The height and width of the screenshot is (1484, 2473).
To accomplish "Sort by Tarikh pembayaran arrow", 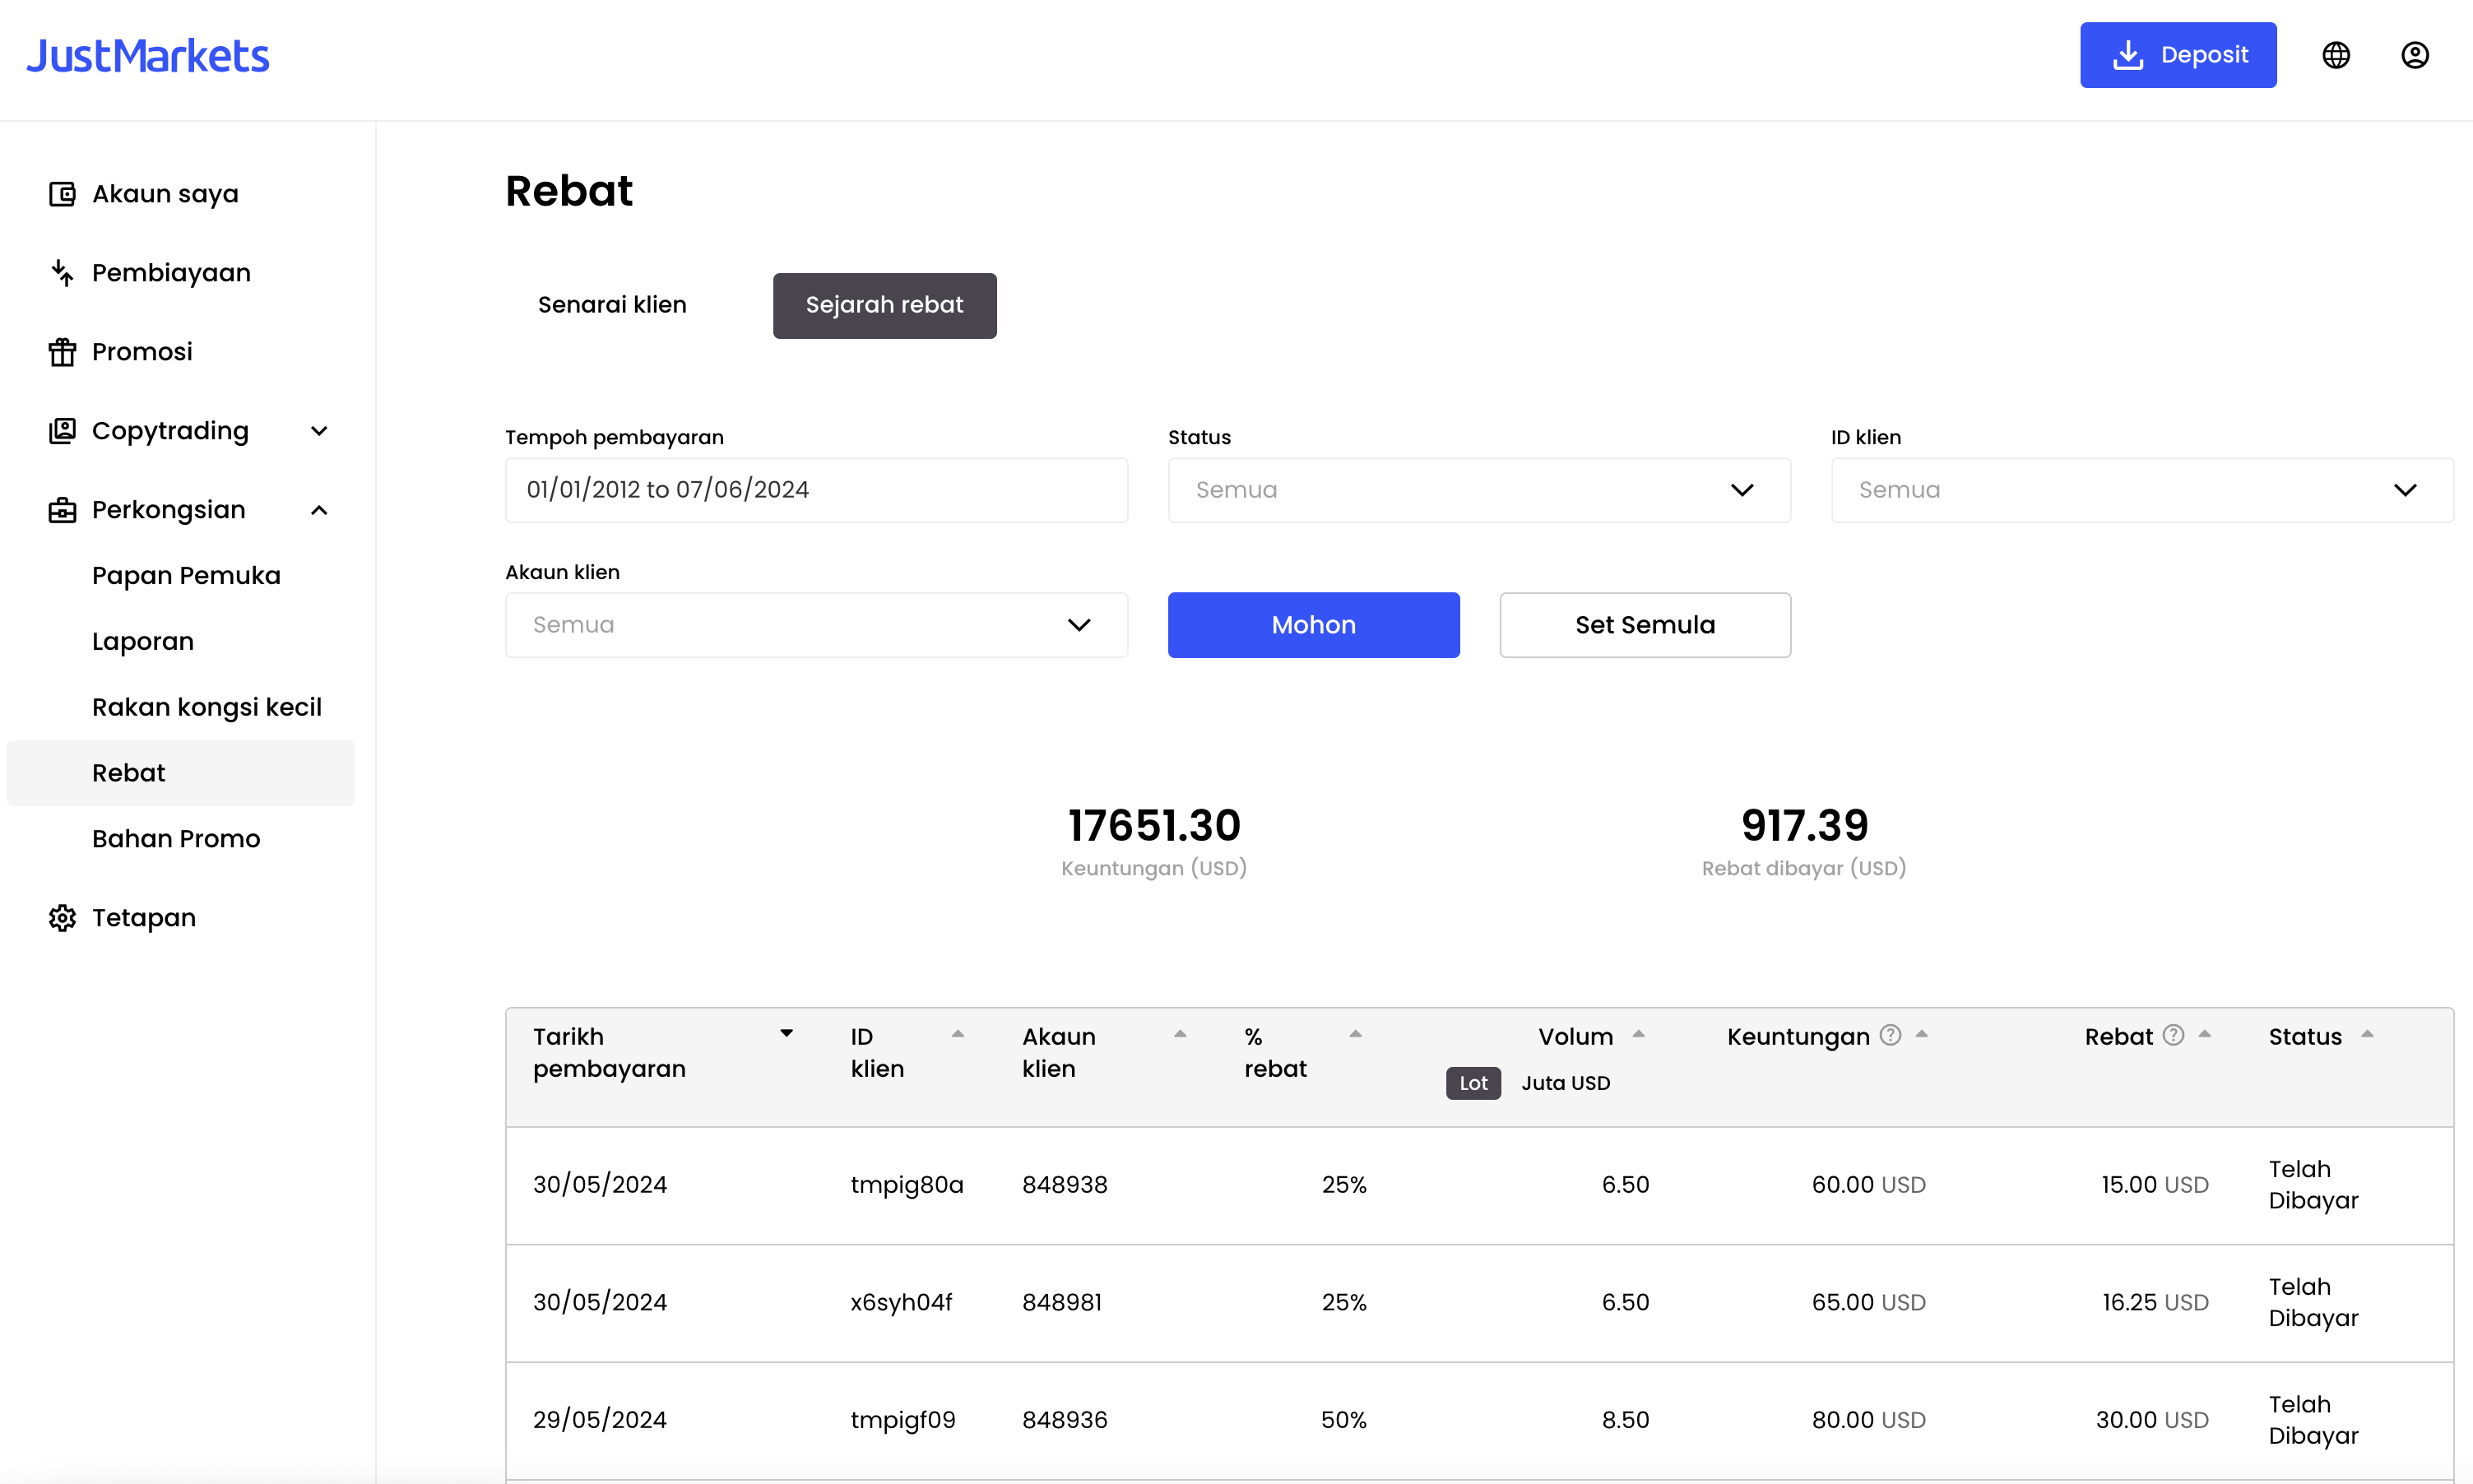I will (x=786, y=1034).
